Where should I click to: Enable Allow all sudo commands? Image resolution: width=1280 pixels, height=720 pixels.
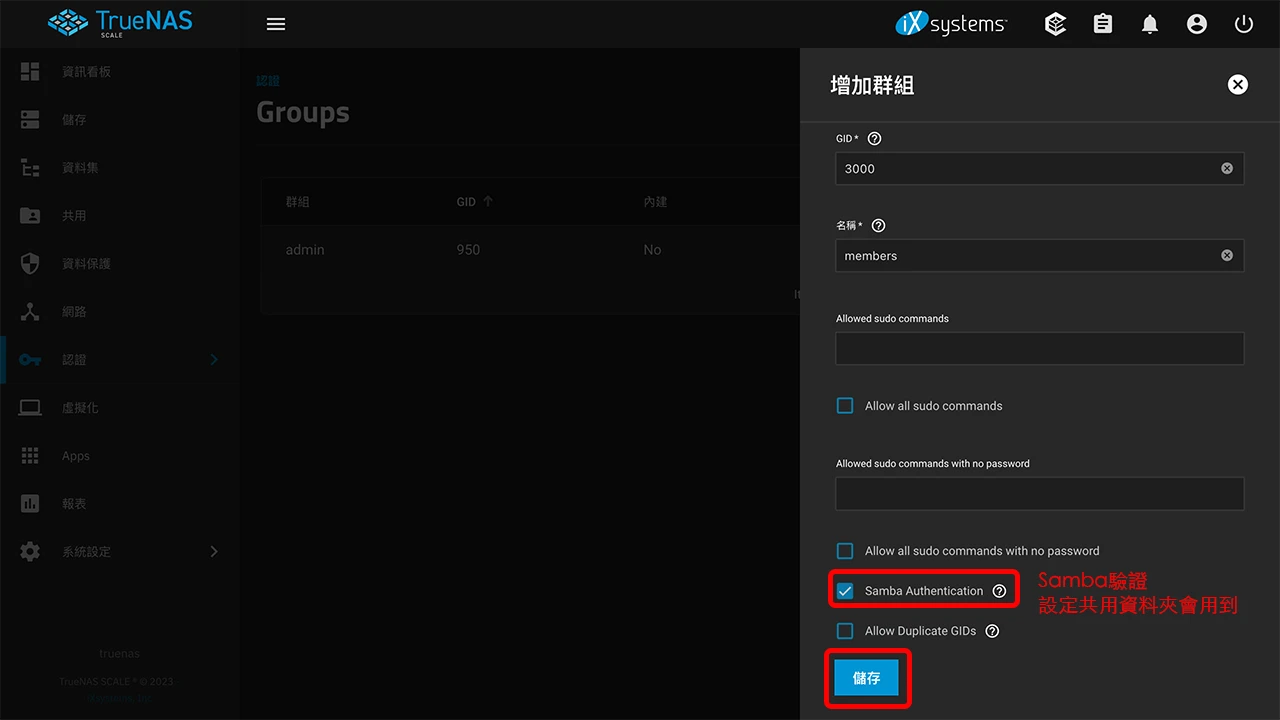tap(844, 406)
